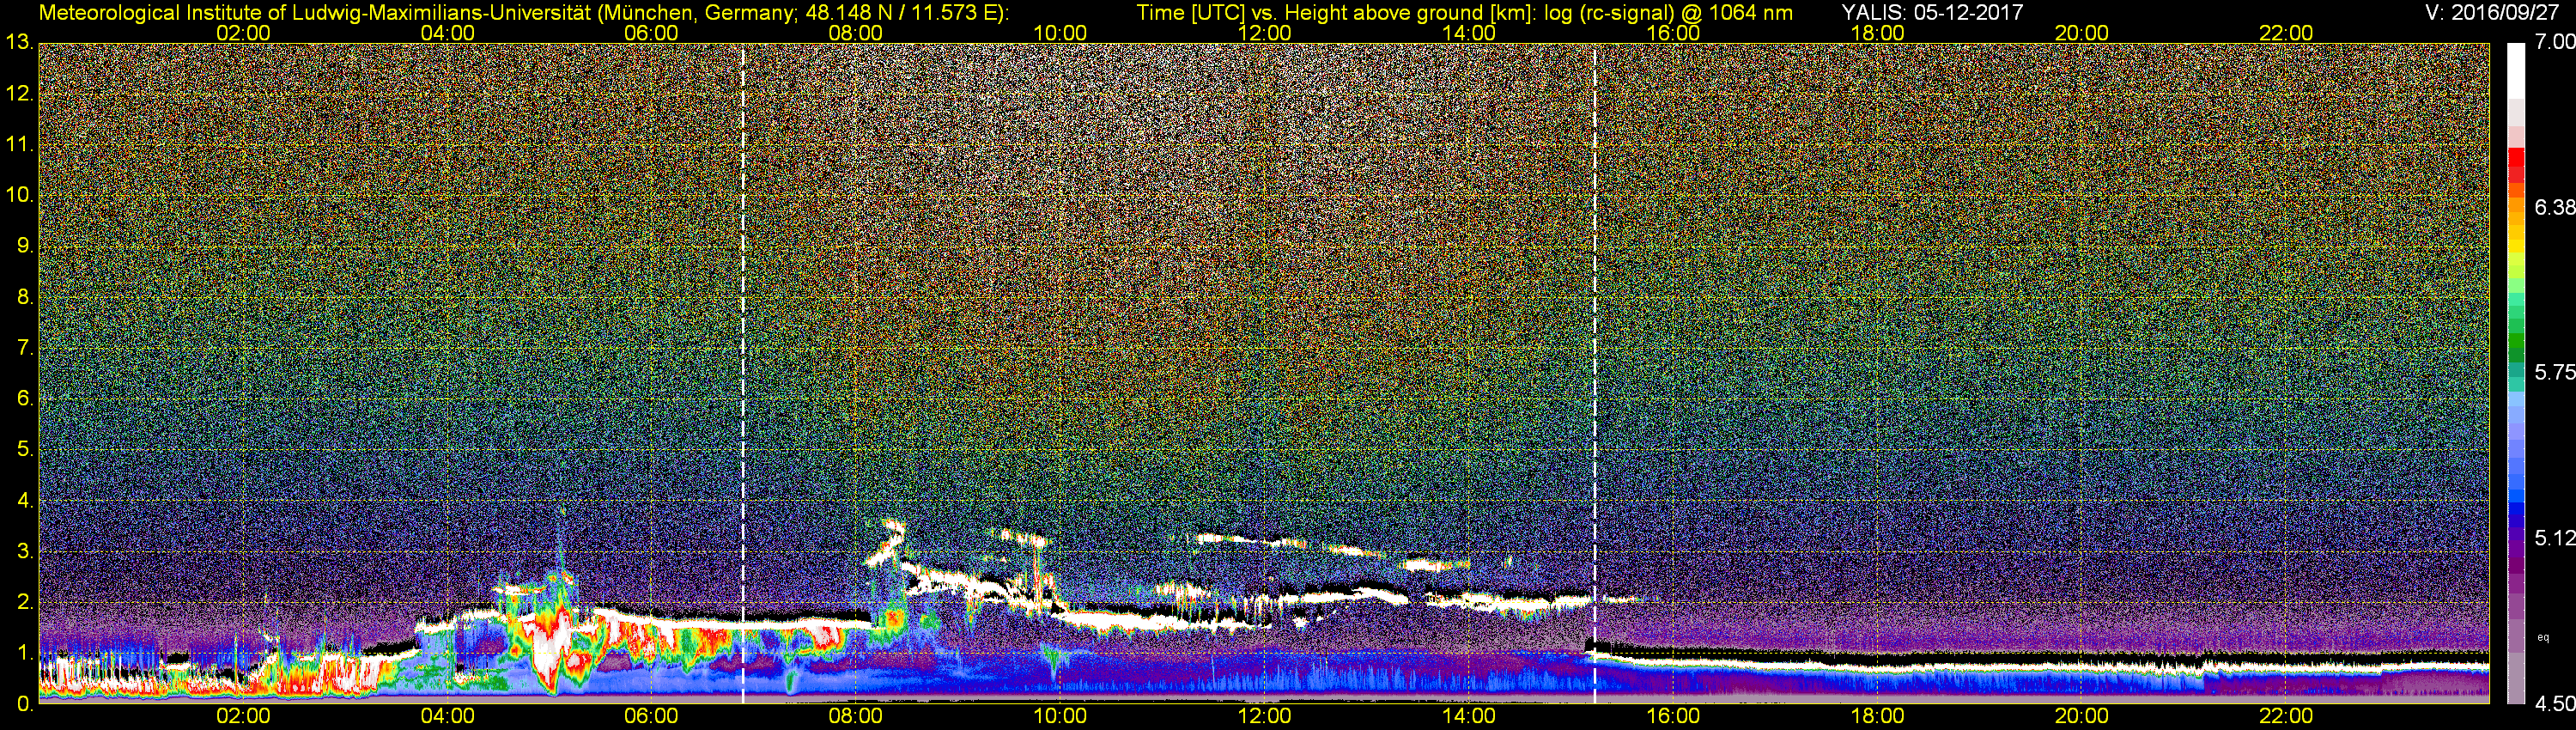Click the dashed white vertical line near 15:15
2576x730 pixels.
pyautogui.click(x=1594, y=373)
